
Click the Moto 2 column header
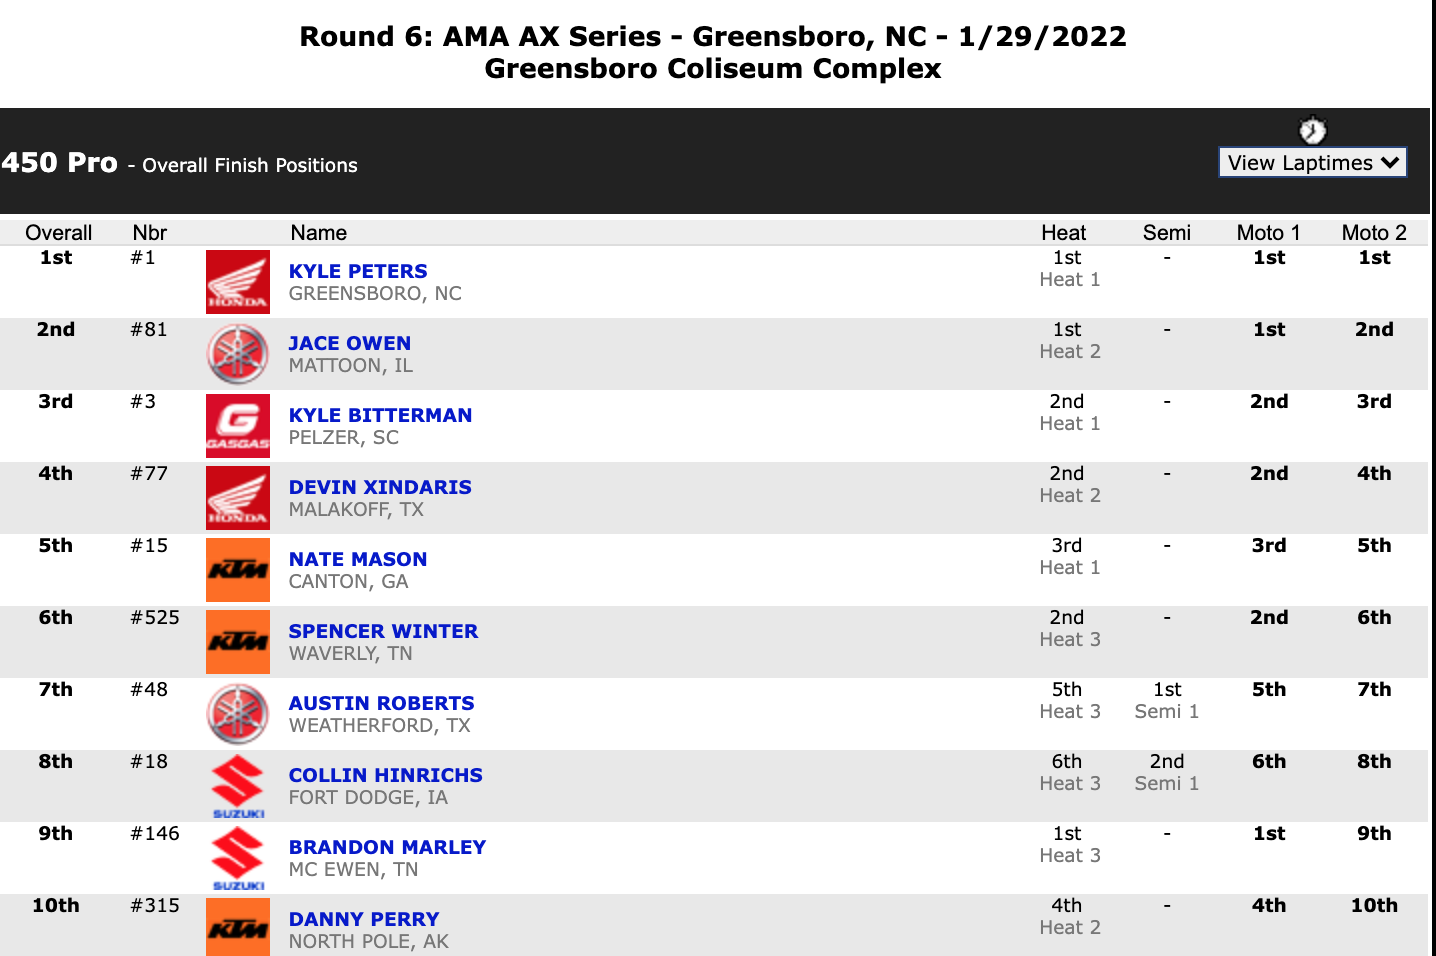1373,233
